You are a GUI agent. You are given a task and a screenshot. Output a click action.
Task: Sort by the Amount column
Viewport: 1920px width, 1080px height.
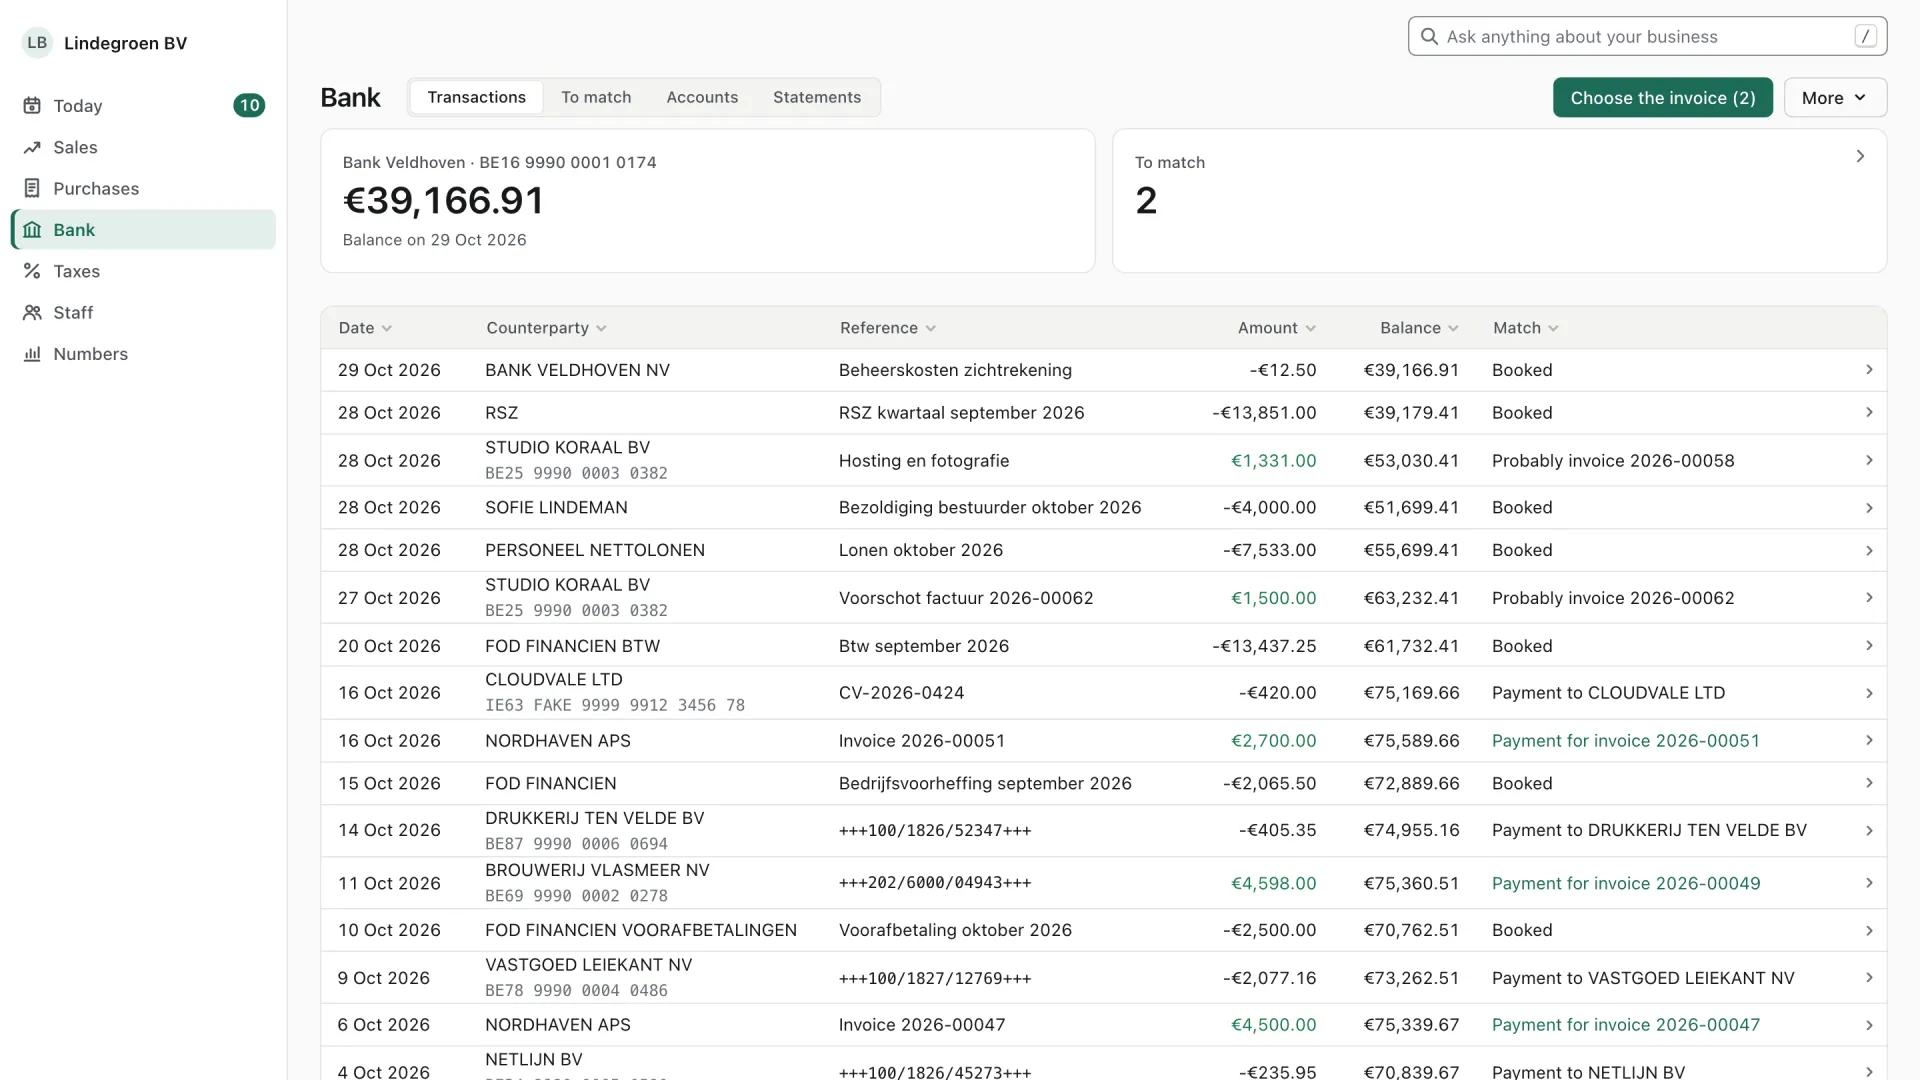pos(1277,328)
